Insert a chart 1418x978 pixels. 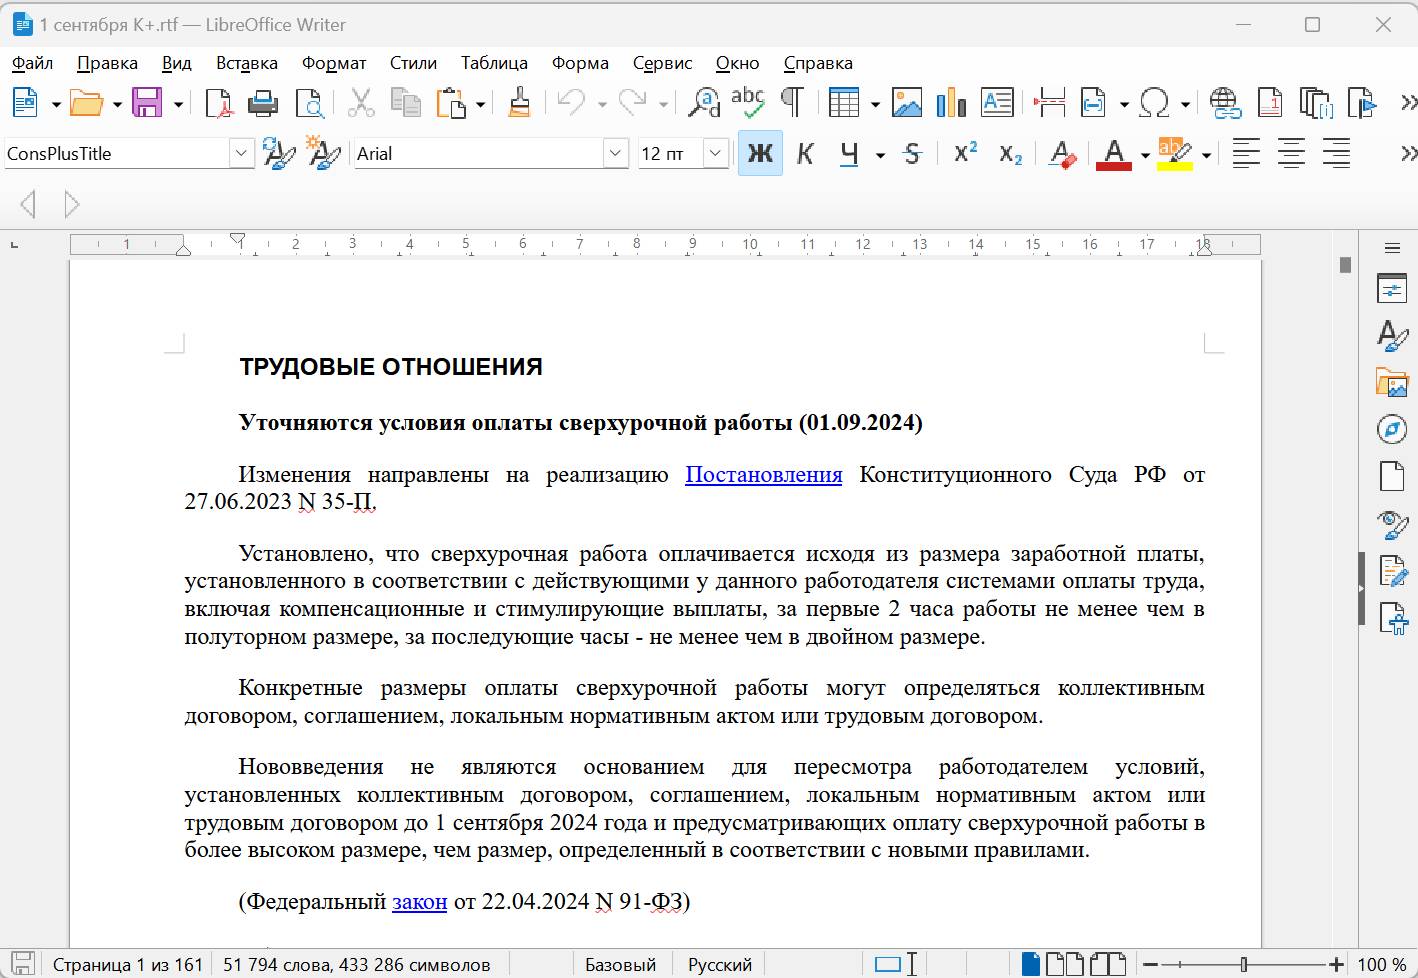click(x=951, y=102)
